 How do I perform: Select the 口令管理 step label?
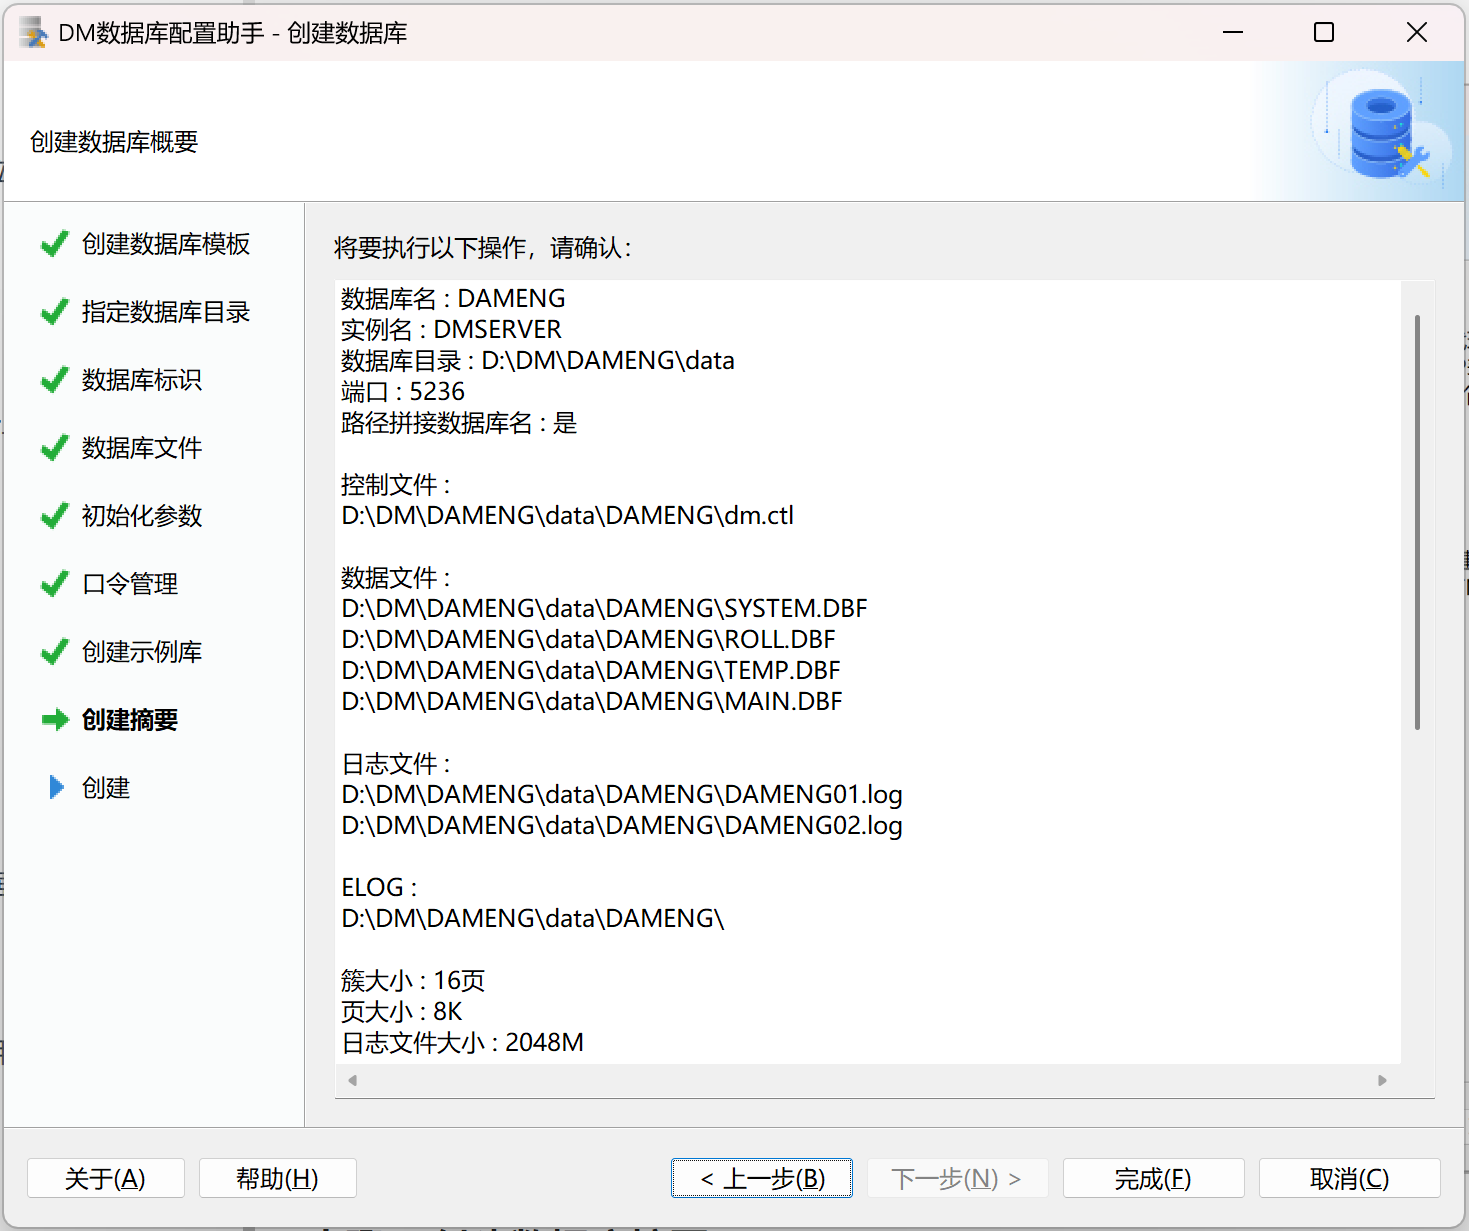130,584
